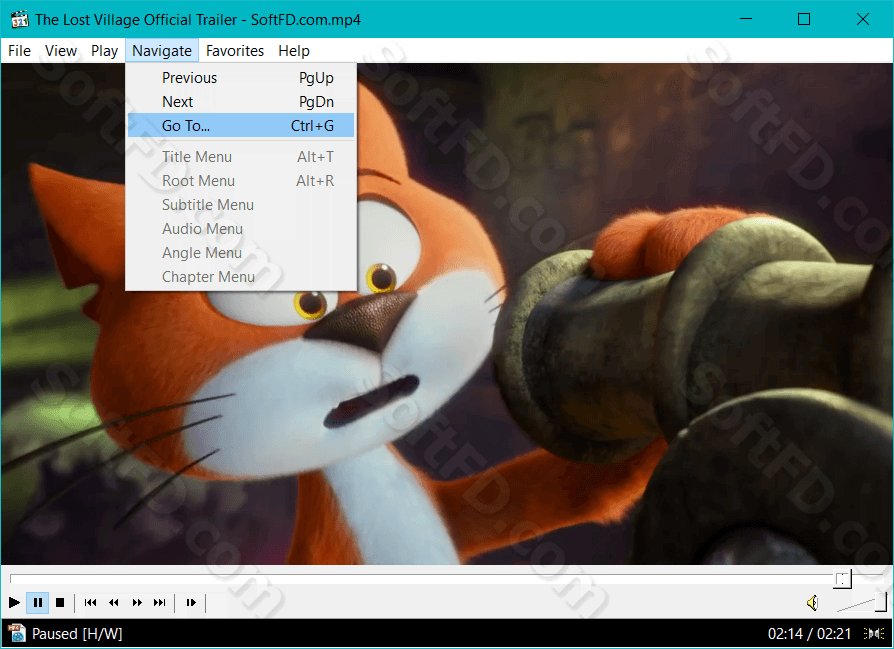Click the seek bar thumb
This screenshot has width=894, height=649.
tap(843, 579)
